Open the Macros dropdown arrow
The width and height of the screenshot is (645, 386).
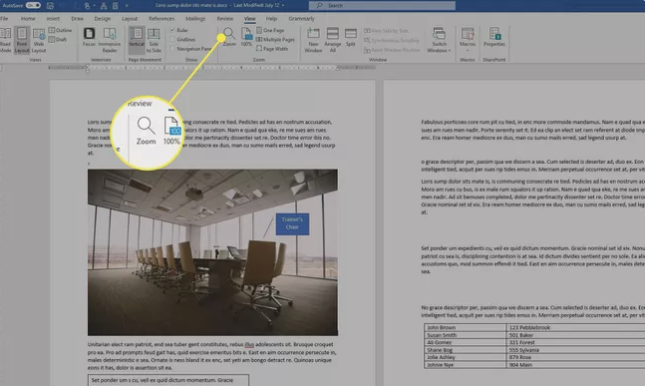[x=467, y=50]
